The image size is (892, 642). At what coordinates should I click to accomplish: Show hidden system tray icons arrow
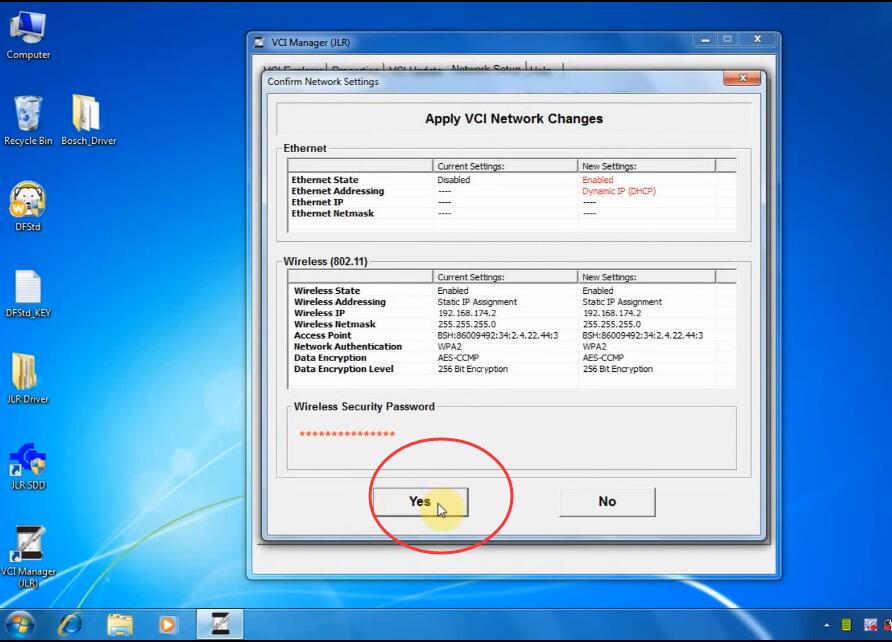point(827,626)
